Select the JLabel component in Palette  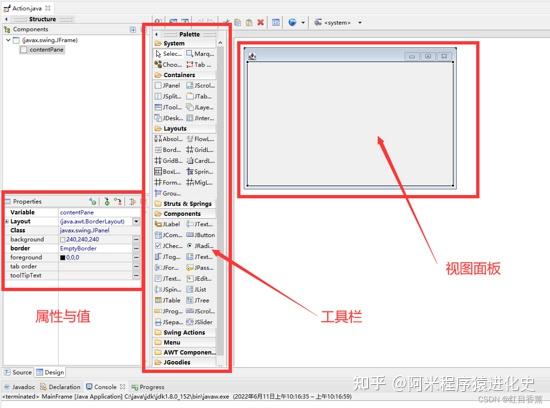168,224
